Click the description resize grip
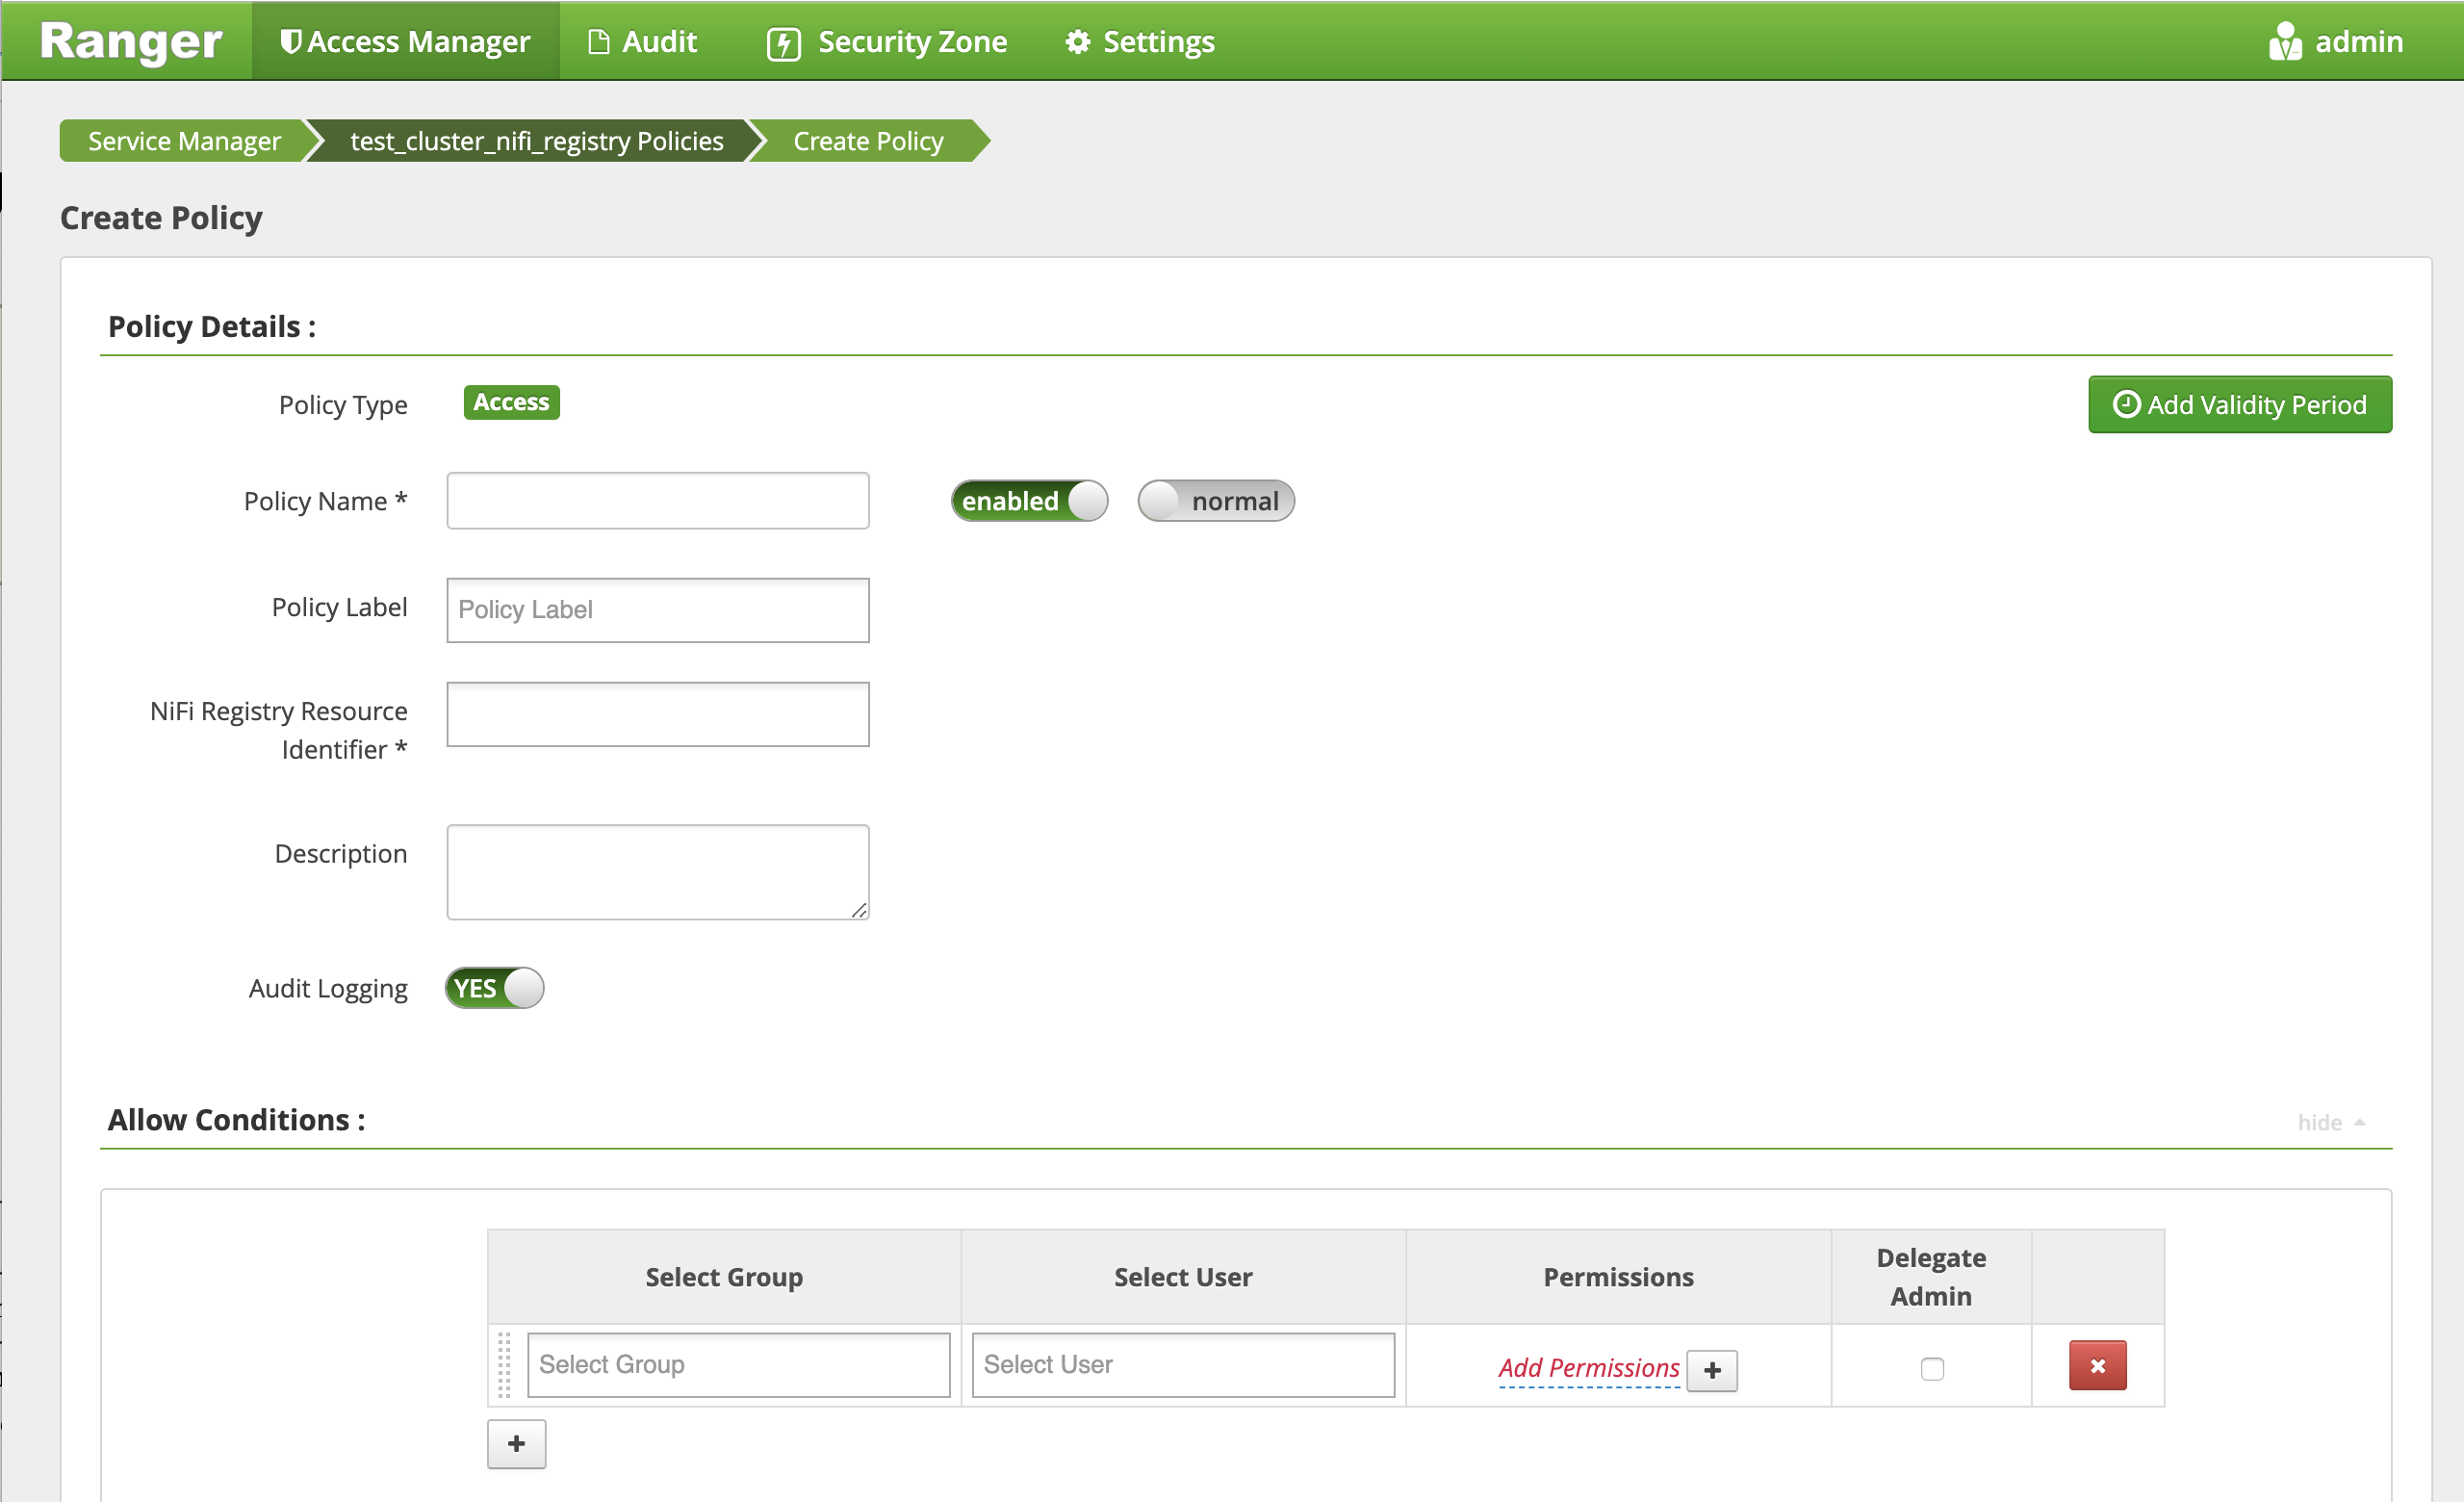Viewport: 2464px width, 1502px height. click(859, 910)
